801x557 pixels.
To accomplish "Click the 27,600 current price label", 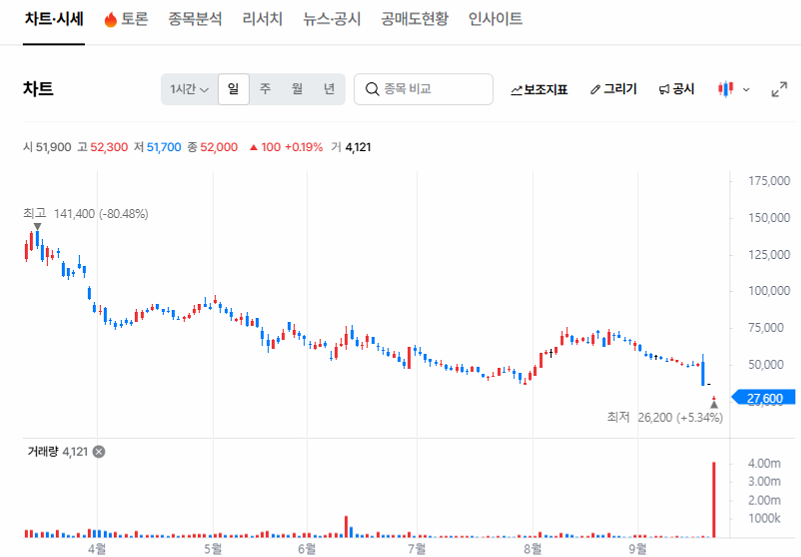I will [764, 398].
